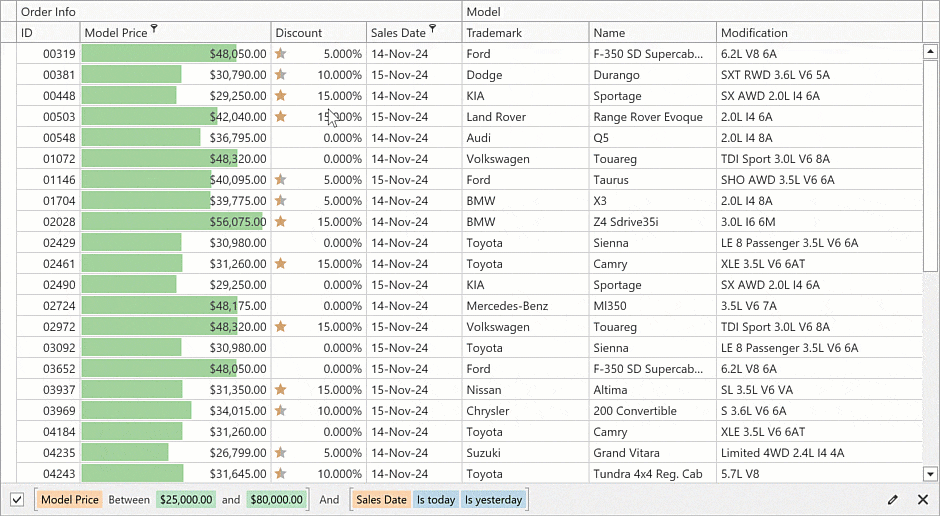The height and width of the screenshot is (516, 940).
Task: Click the discount star icon in row 03969
Action: pyautogui.click(x=281, y=410)
